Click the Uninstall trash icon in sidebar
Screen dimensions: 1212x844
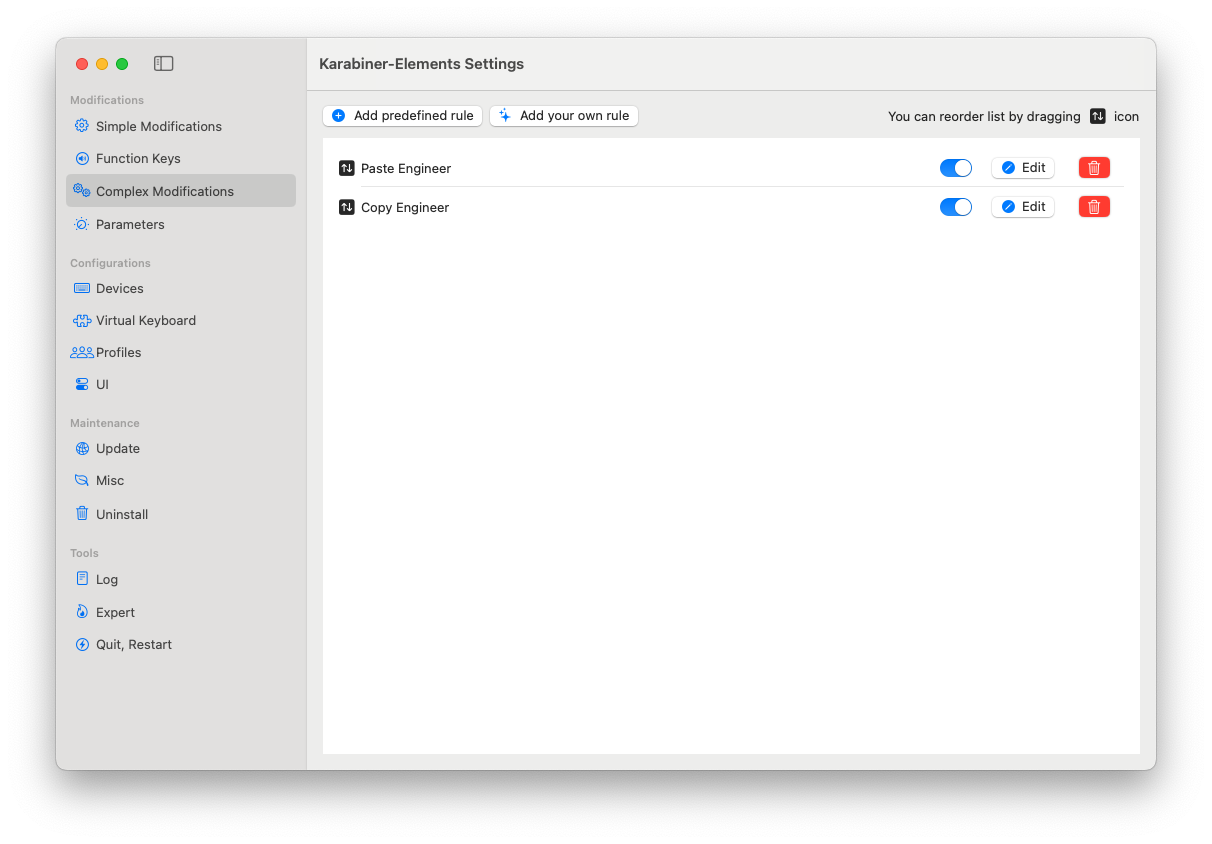point(82,513)
